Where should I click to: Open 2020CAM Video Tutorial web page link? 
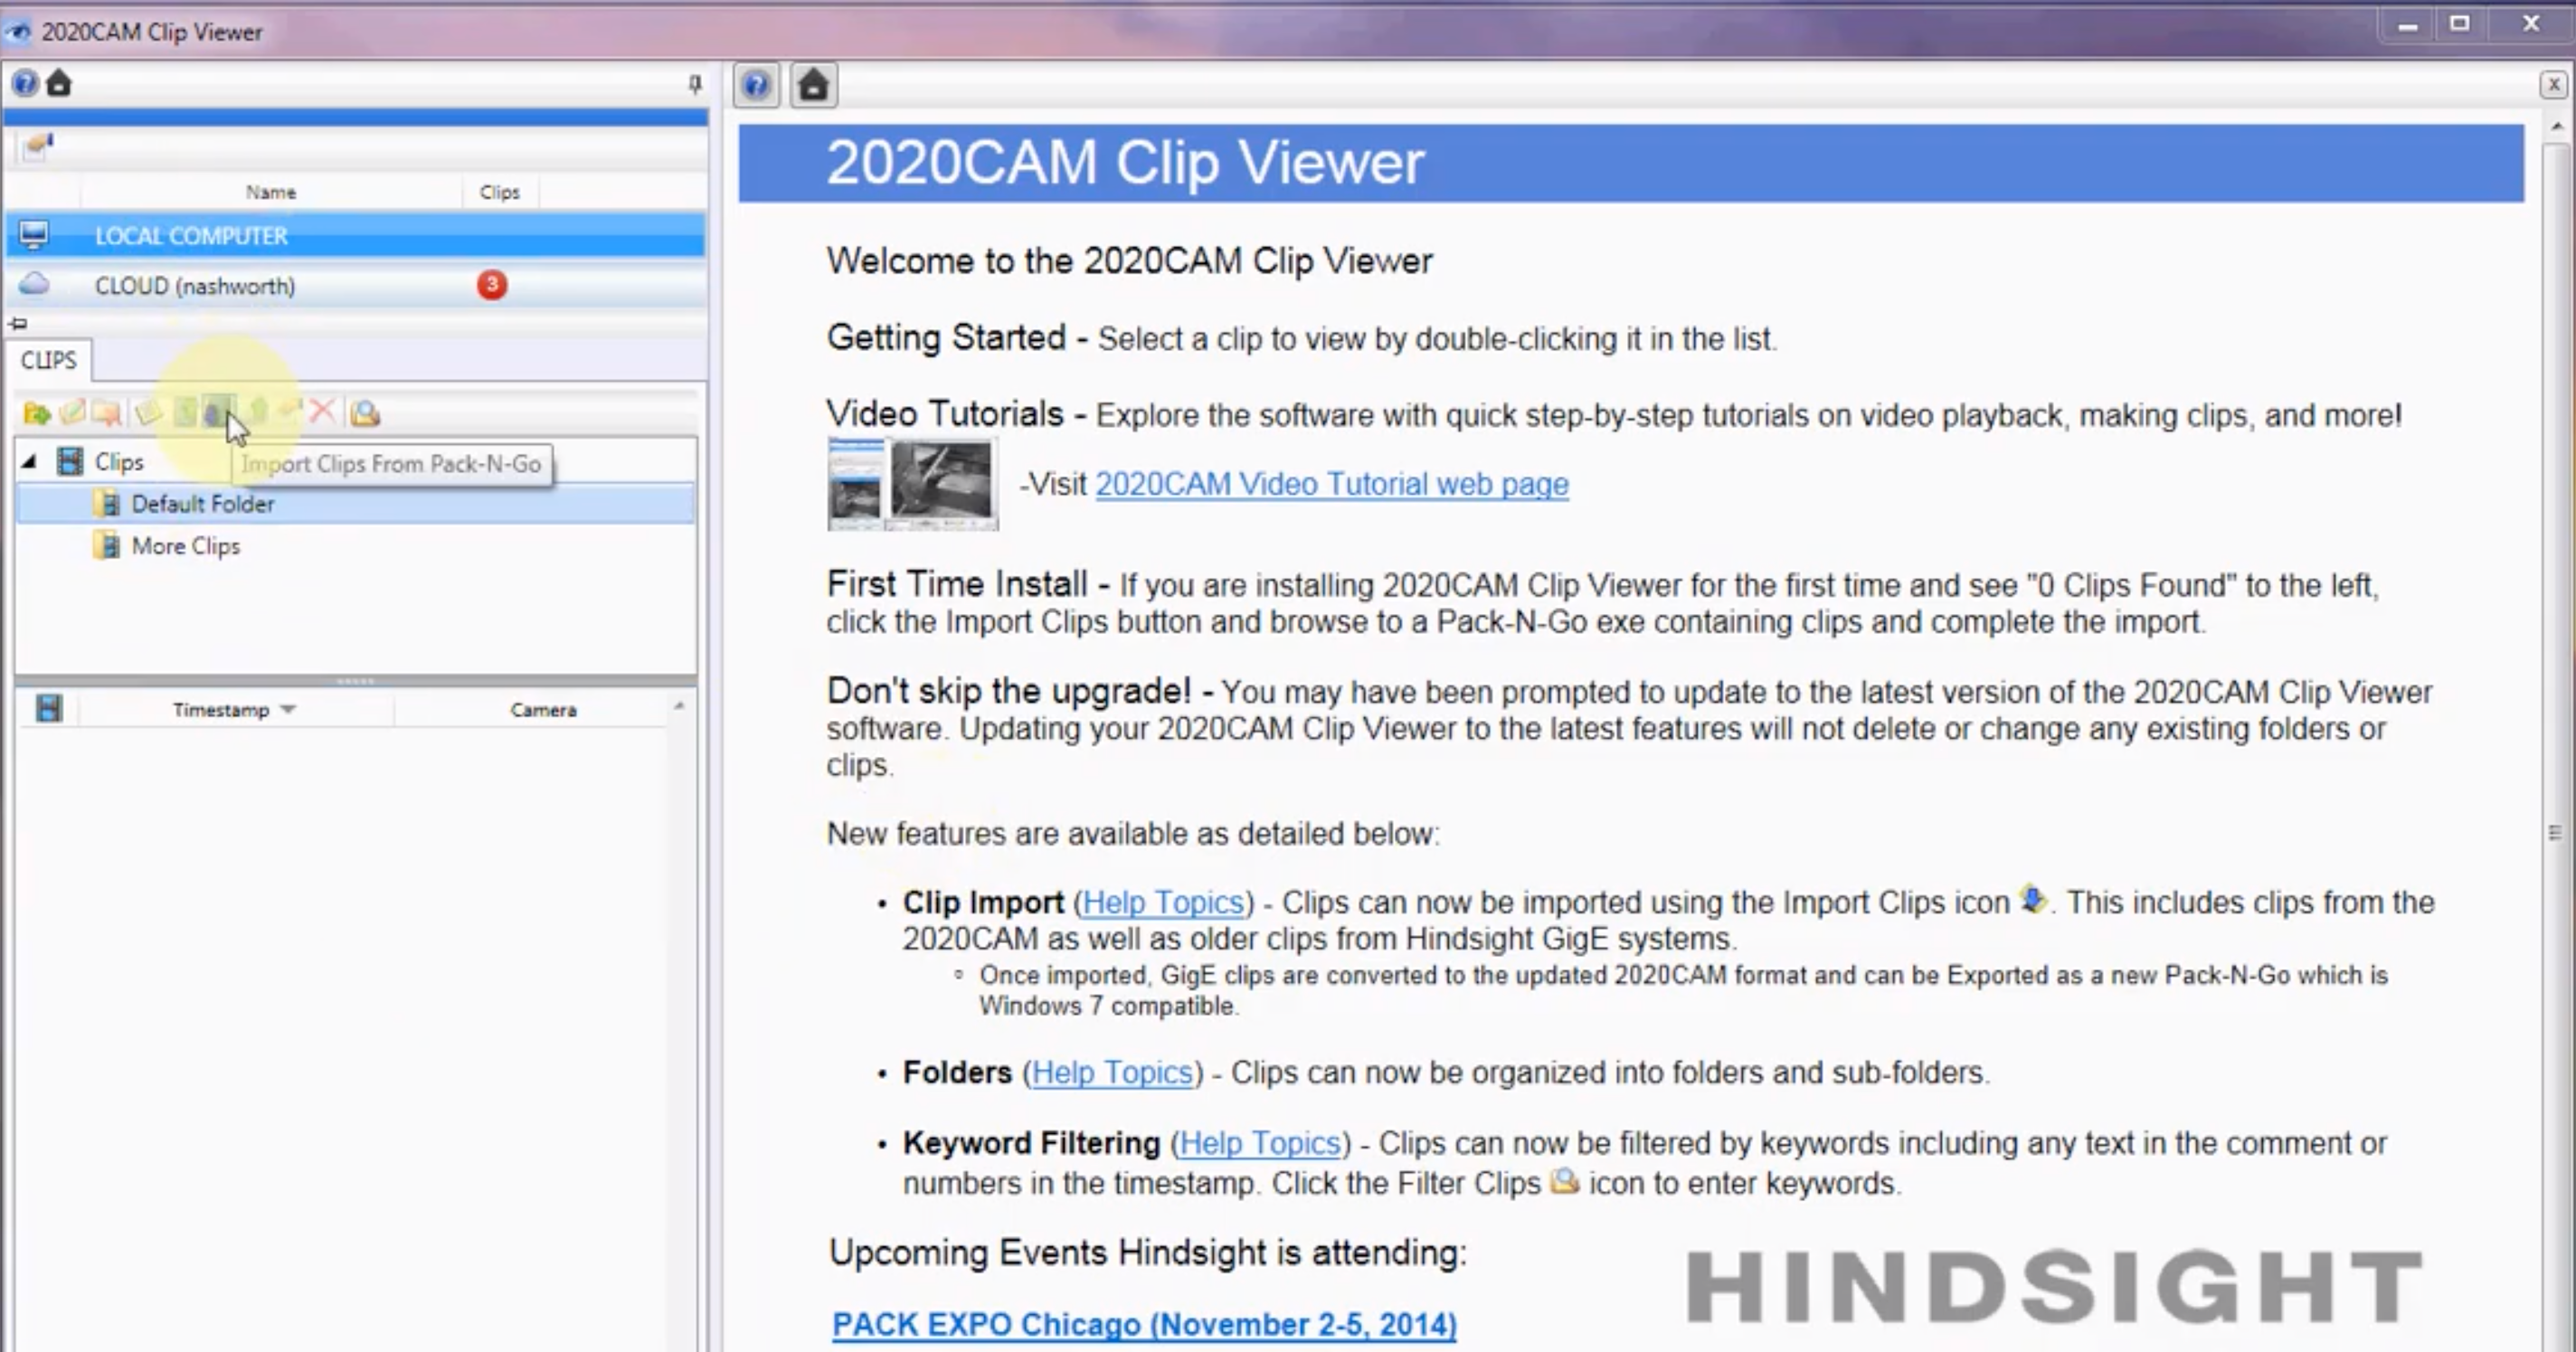click(x=1332, y=484)
